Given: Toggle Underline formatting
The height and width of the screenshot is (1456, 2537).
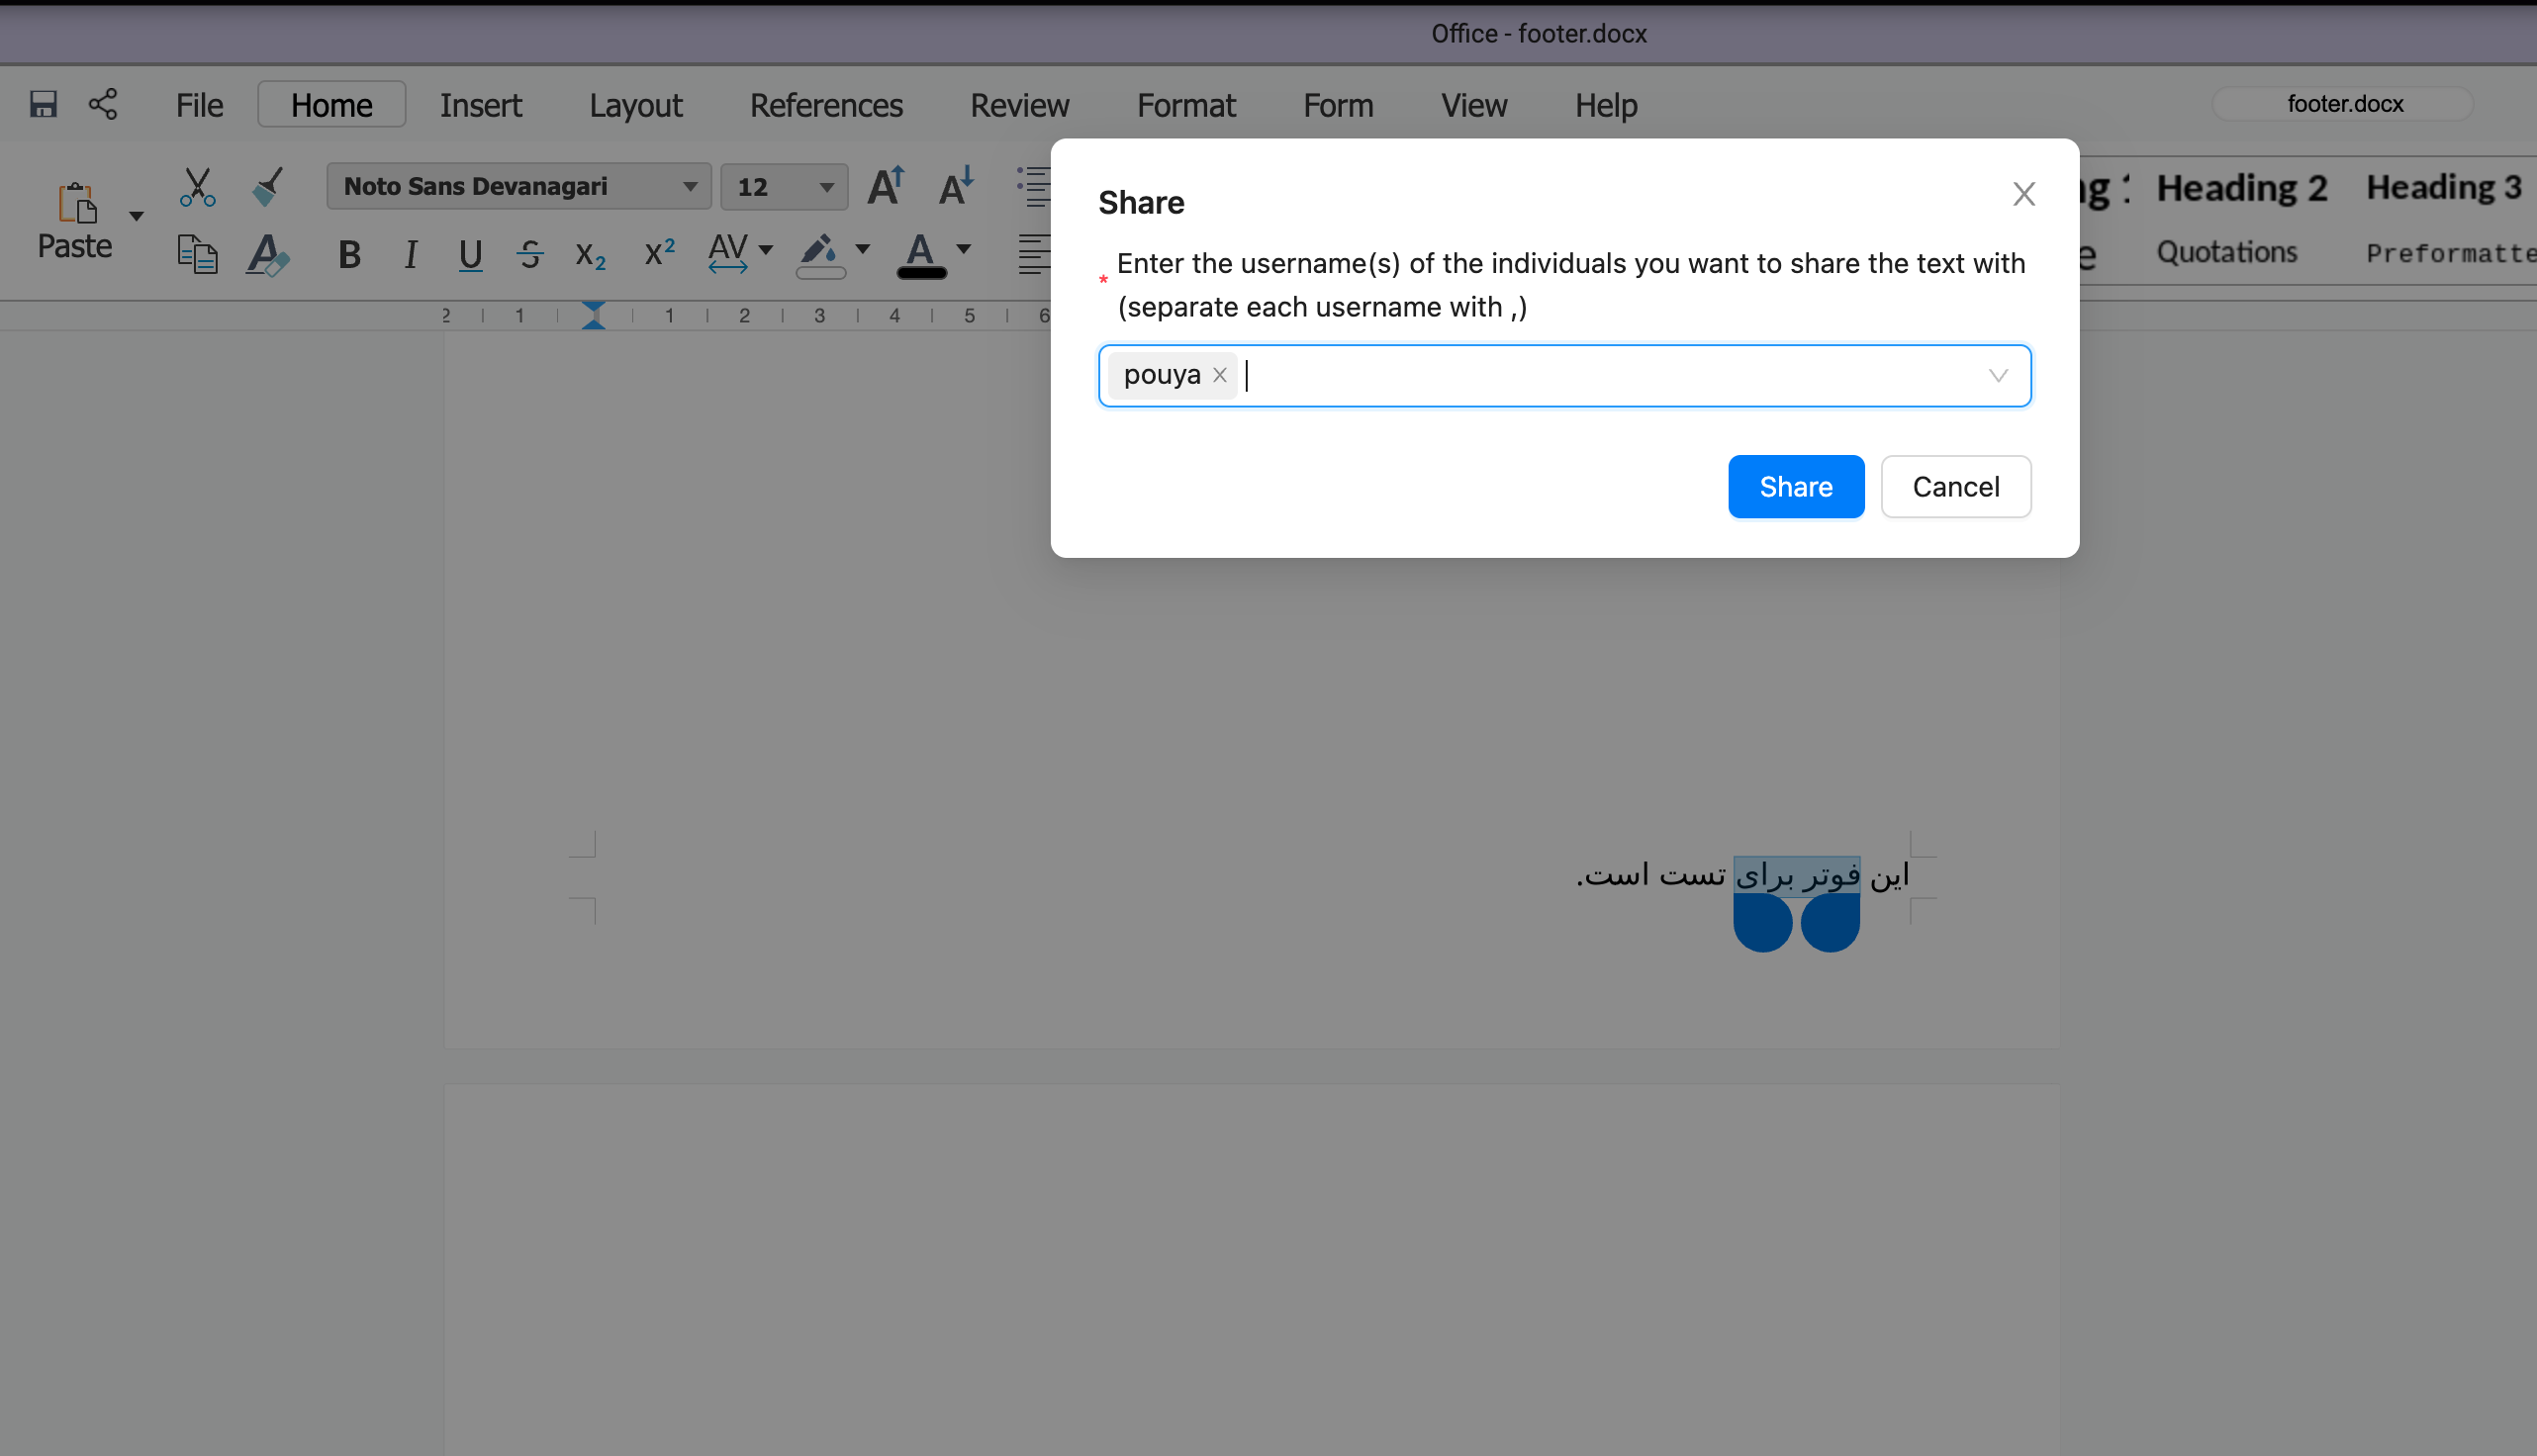Looking at the screenshot, I should (470, 255).
